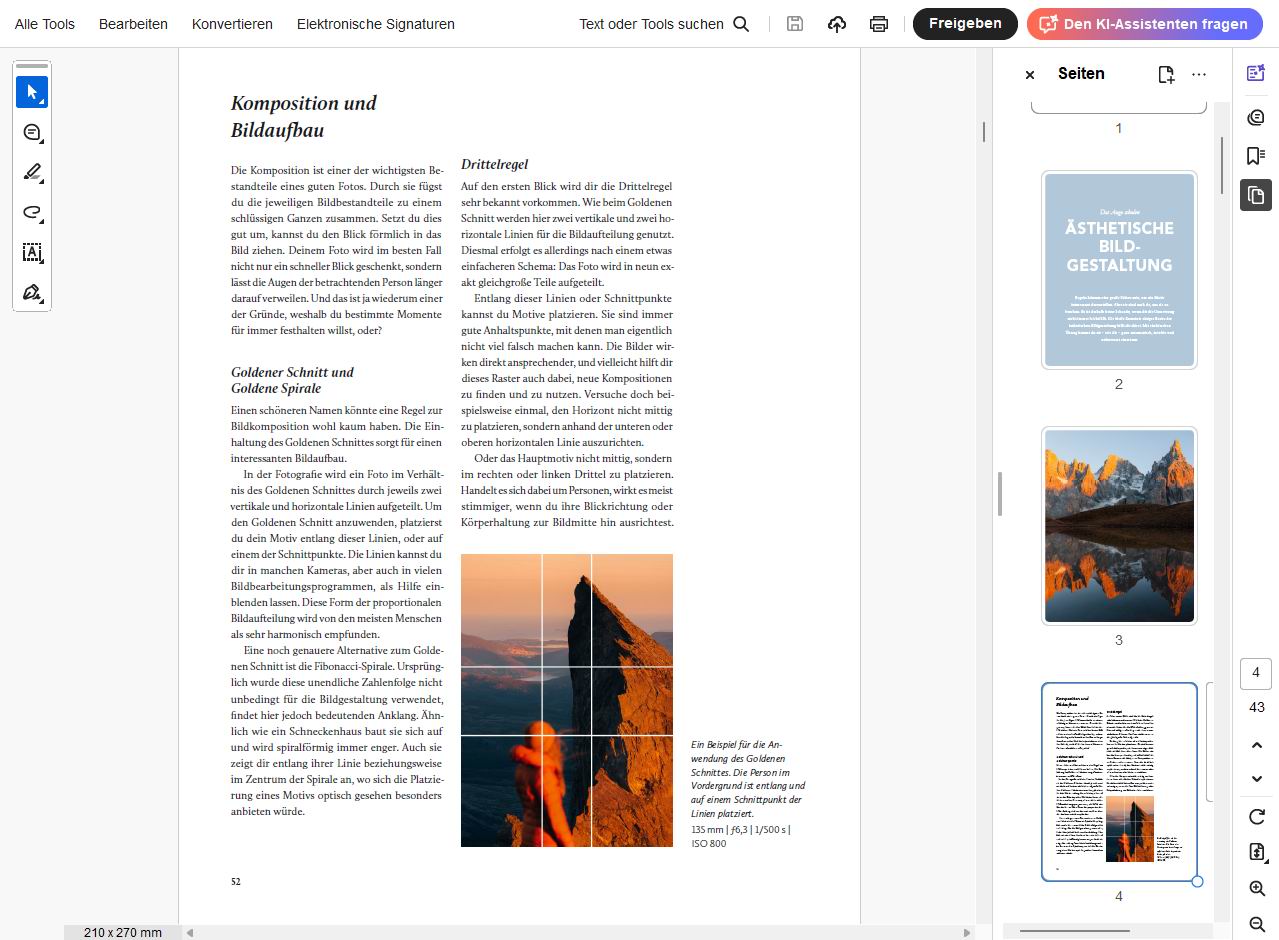Open Seiten panel more options menu
This screenshot has width=1279, height=940.
coord(1199,74)
